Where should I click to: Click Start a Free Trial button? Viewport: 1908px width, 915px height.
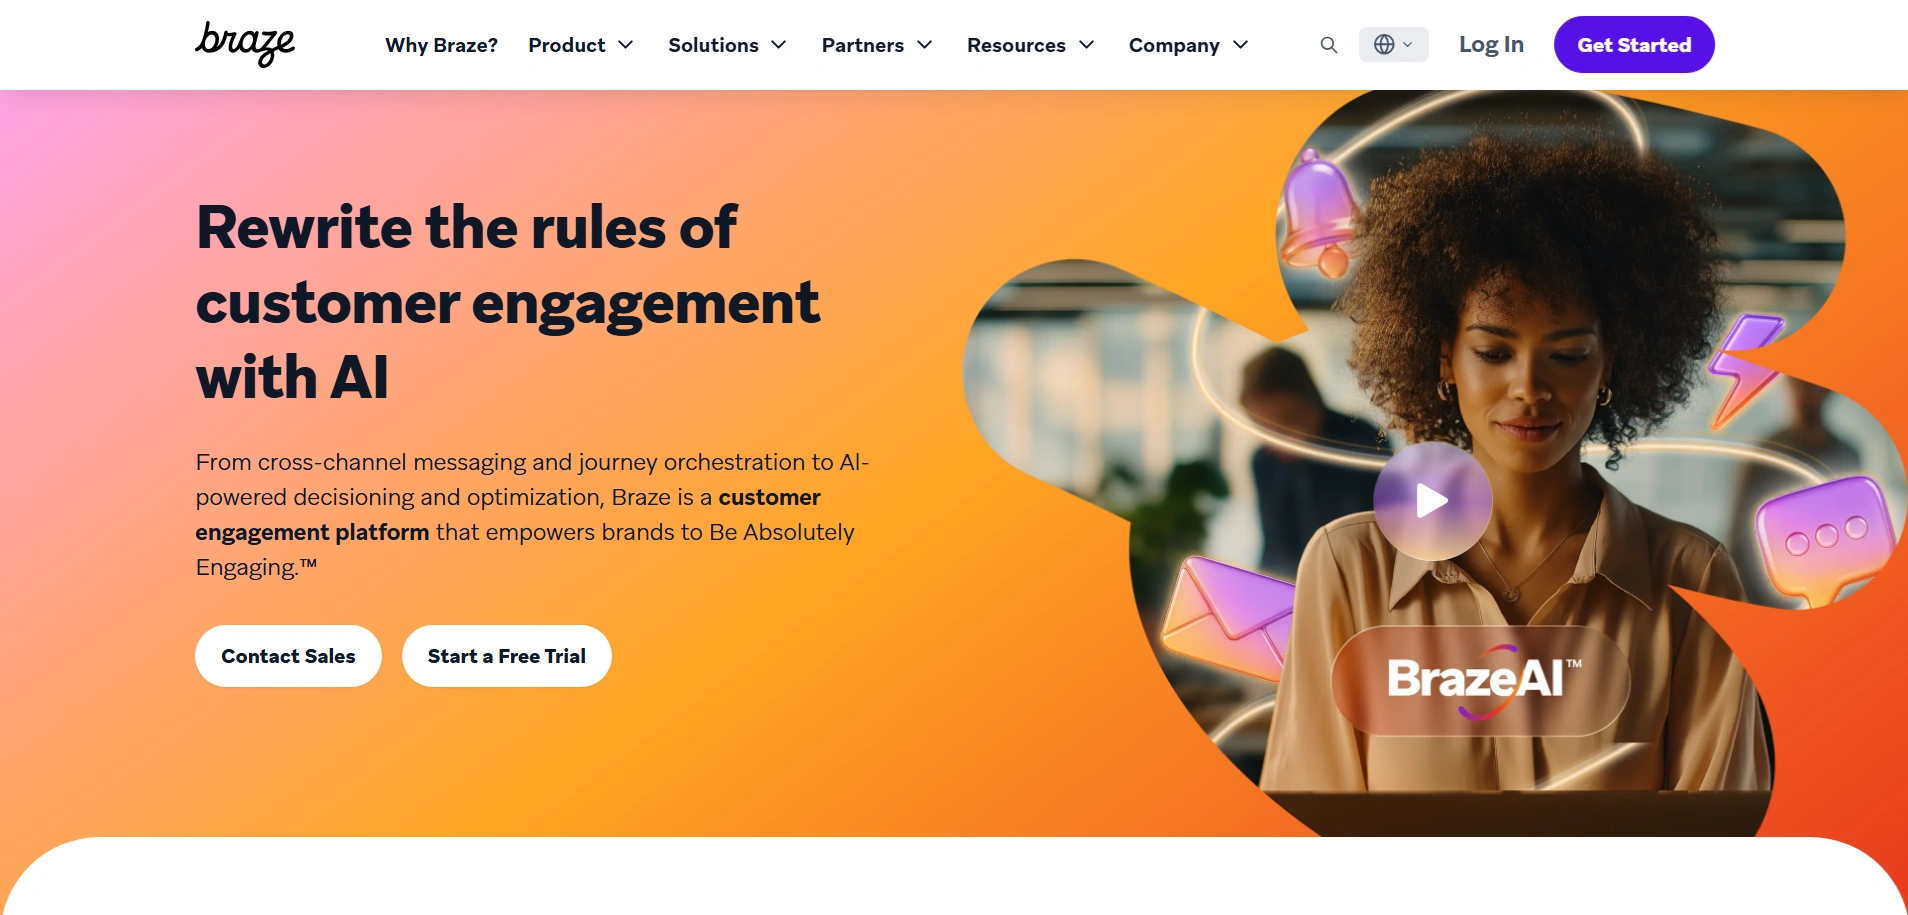tap(507, 656)
